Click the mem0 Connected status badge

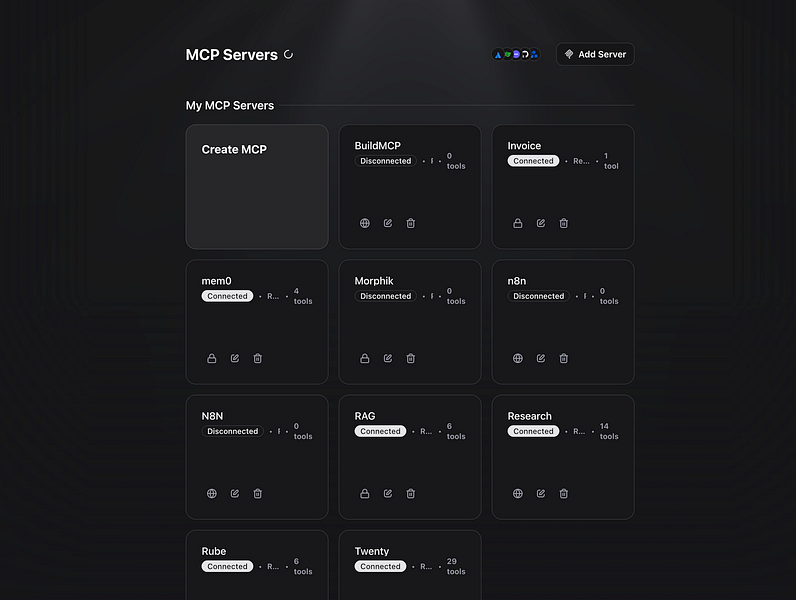(227, 296)
